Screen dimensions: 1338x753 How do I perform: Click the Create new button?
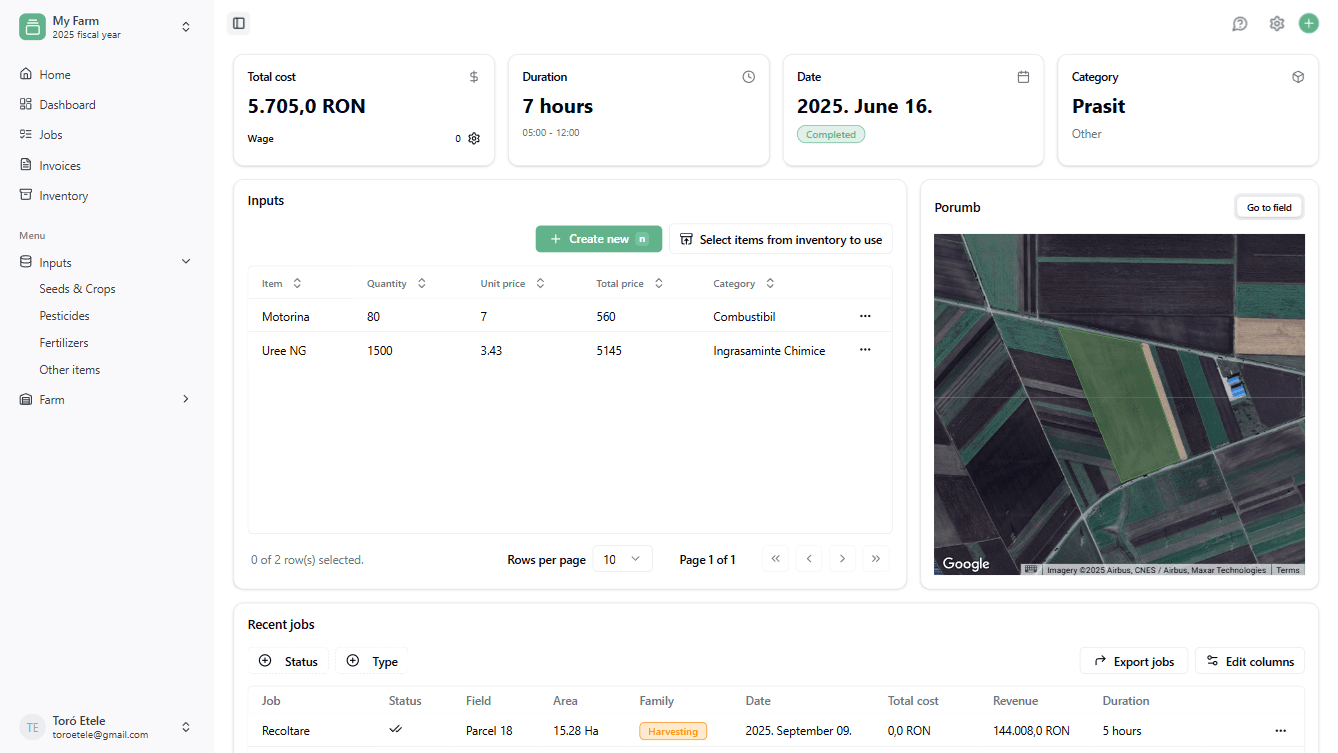point(598,239)
